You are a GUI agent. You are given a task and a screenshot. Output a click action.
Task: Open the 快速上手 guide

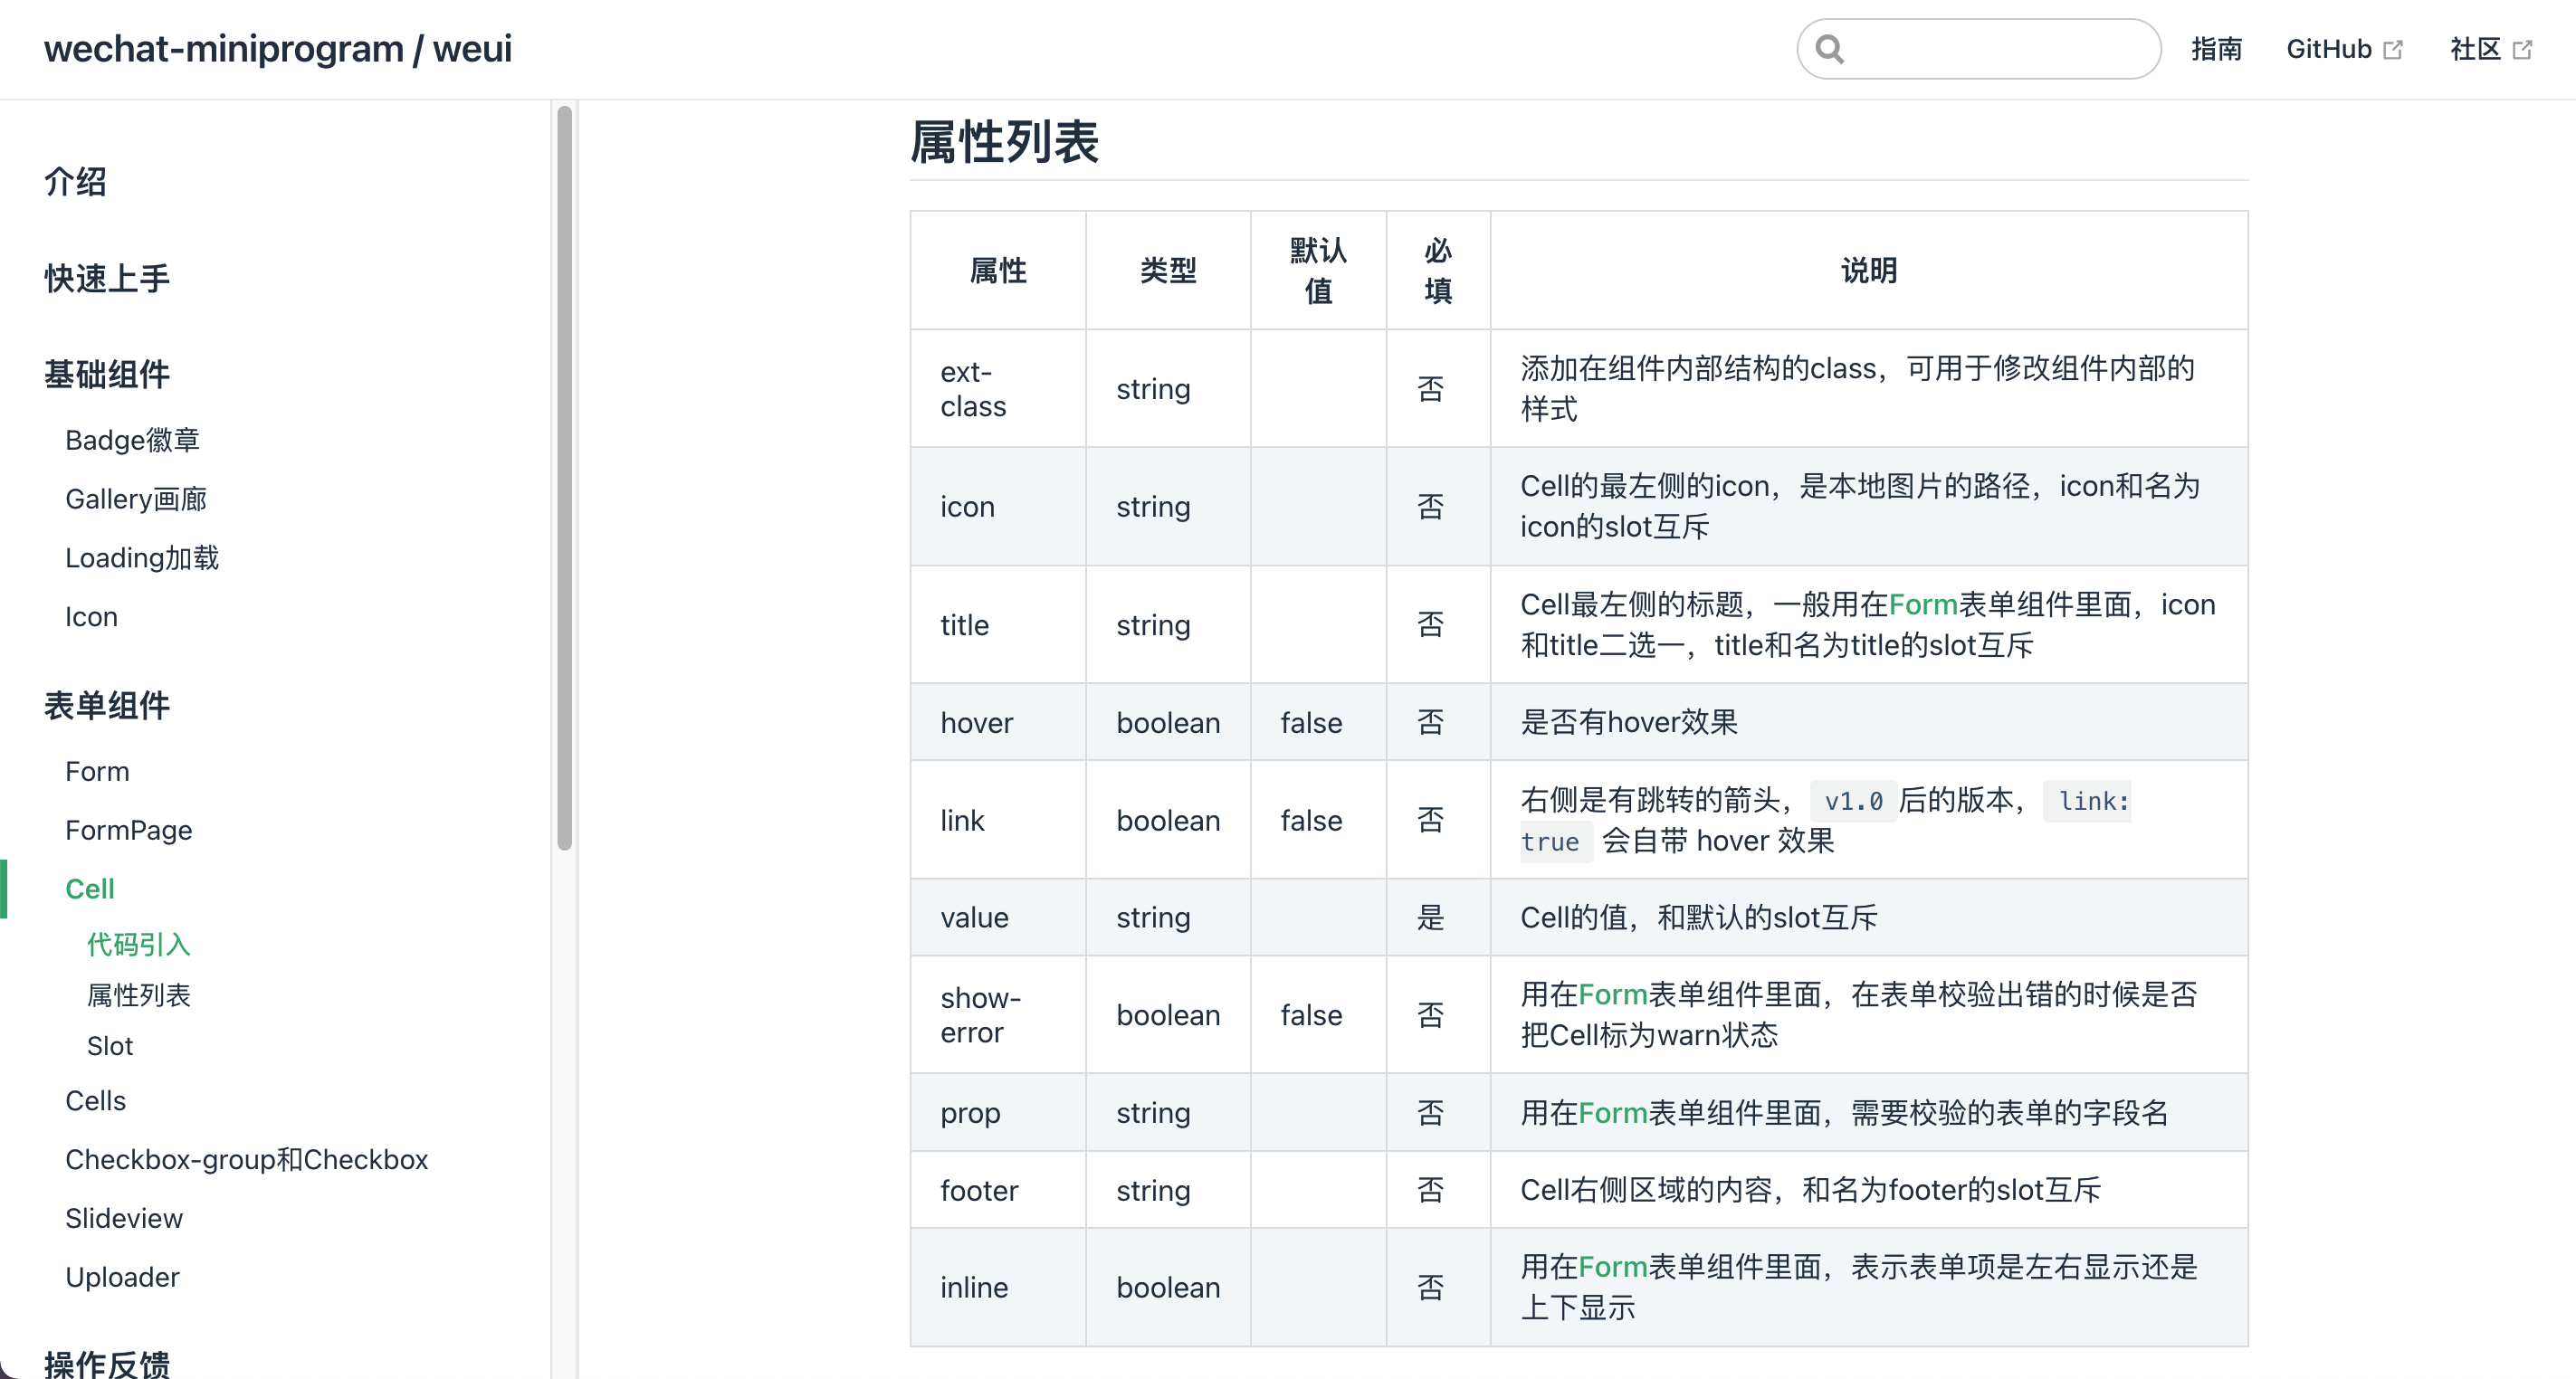coord(106,278)
